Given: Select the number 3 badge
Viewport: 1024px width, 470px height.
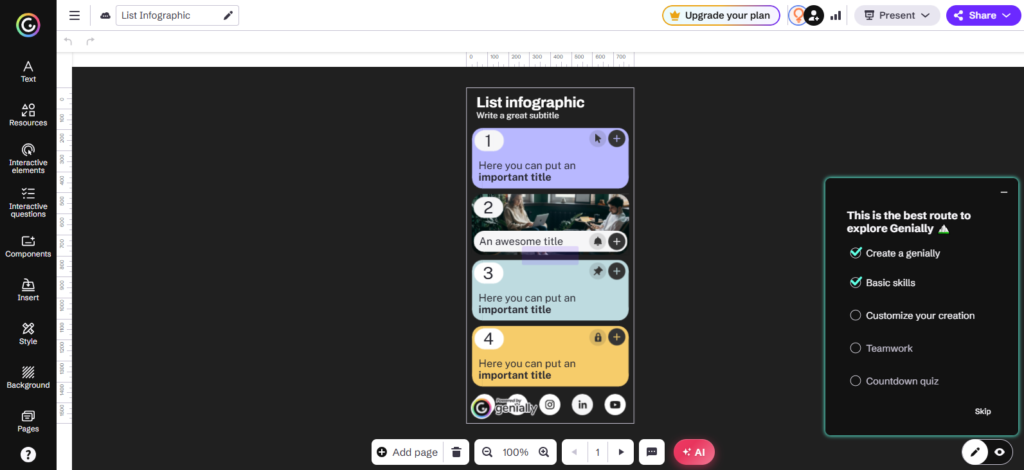Looking at the screenshot, I should pyautogui.click(x=488, y=273).
